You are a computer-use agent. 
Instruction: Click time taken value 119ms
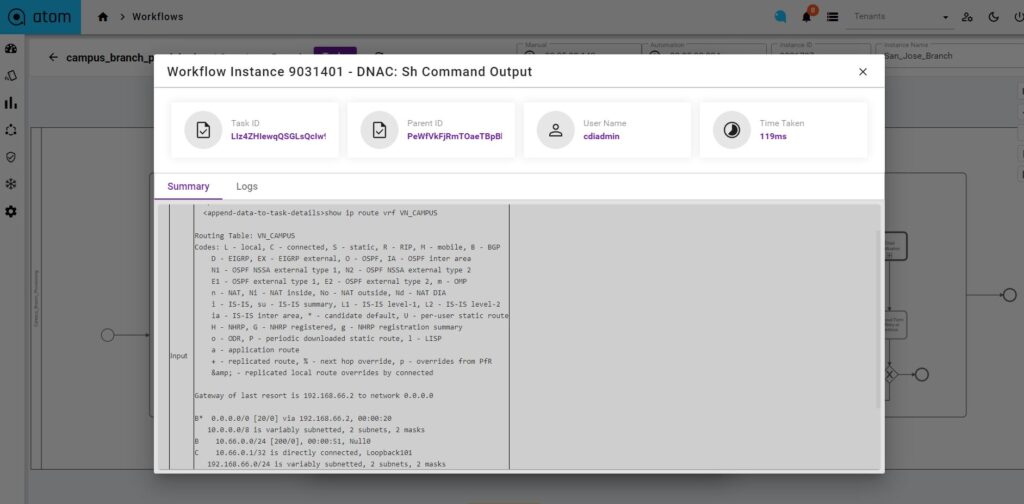click(773, 136)
